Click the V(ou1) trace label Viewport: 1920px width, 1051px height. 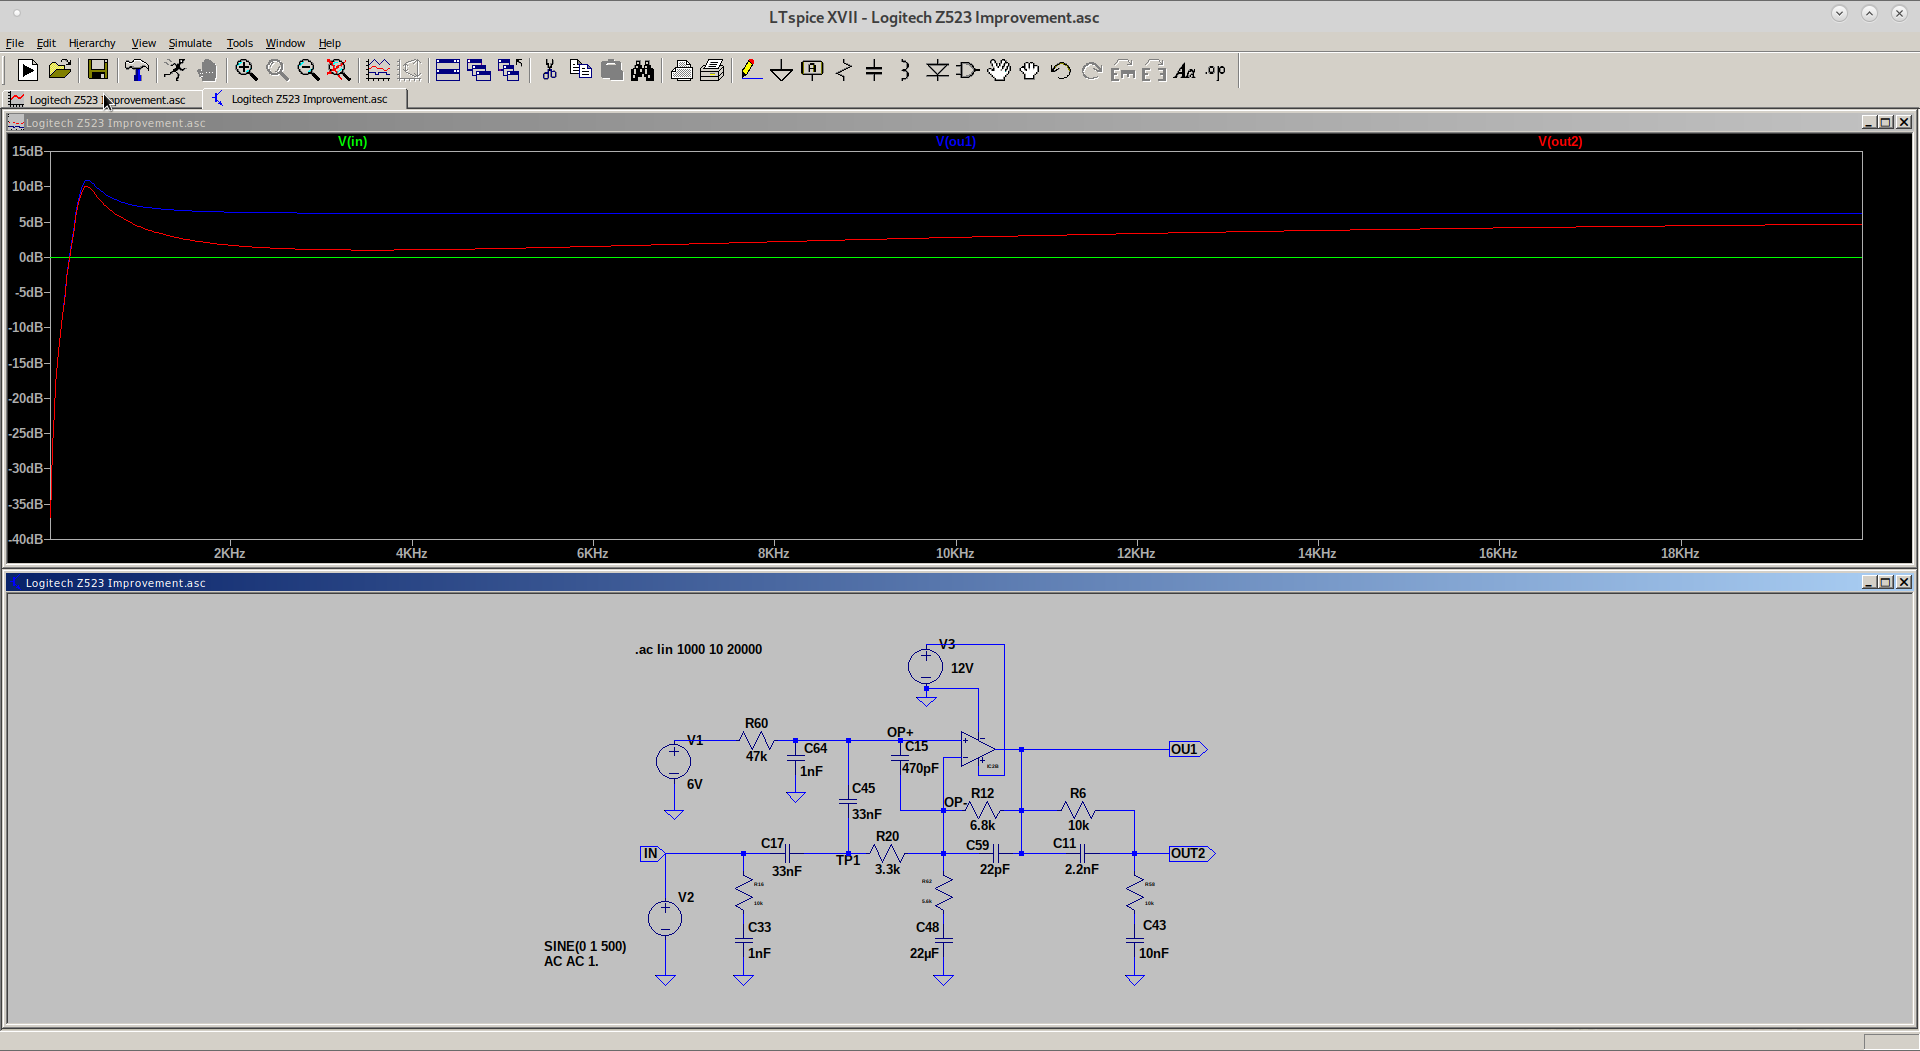pos(955,141)
